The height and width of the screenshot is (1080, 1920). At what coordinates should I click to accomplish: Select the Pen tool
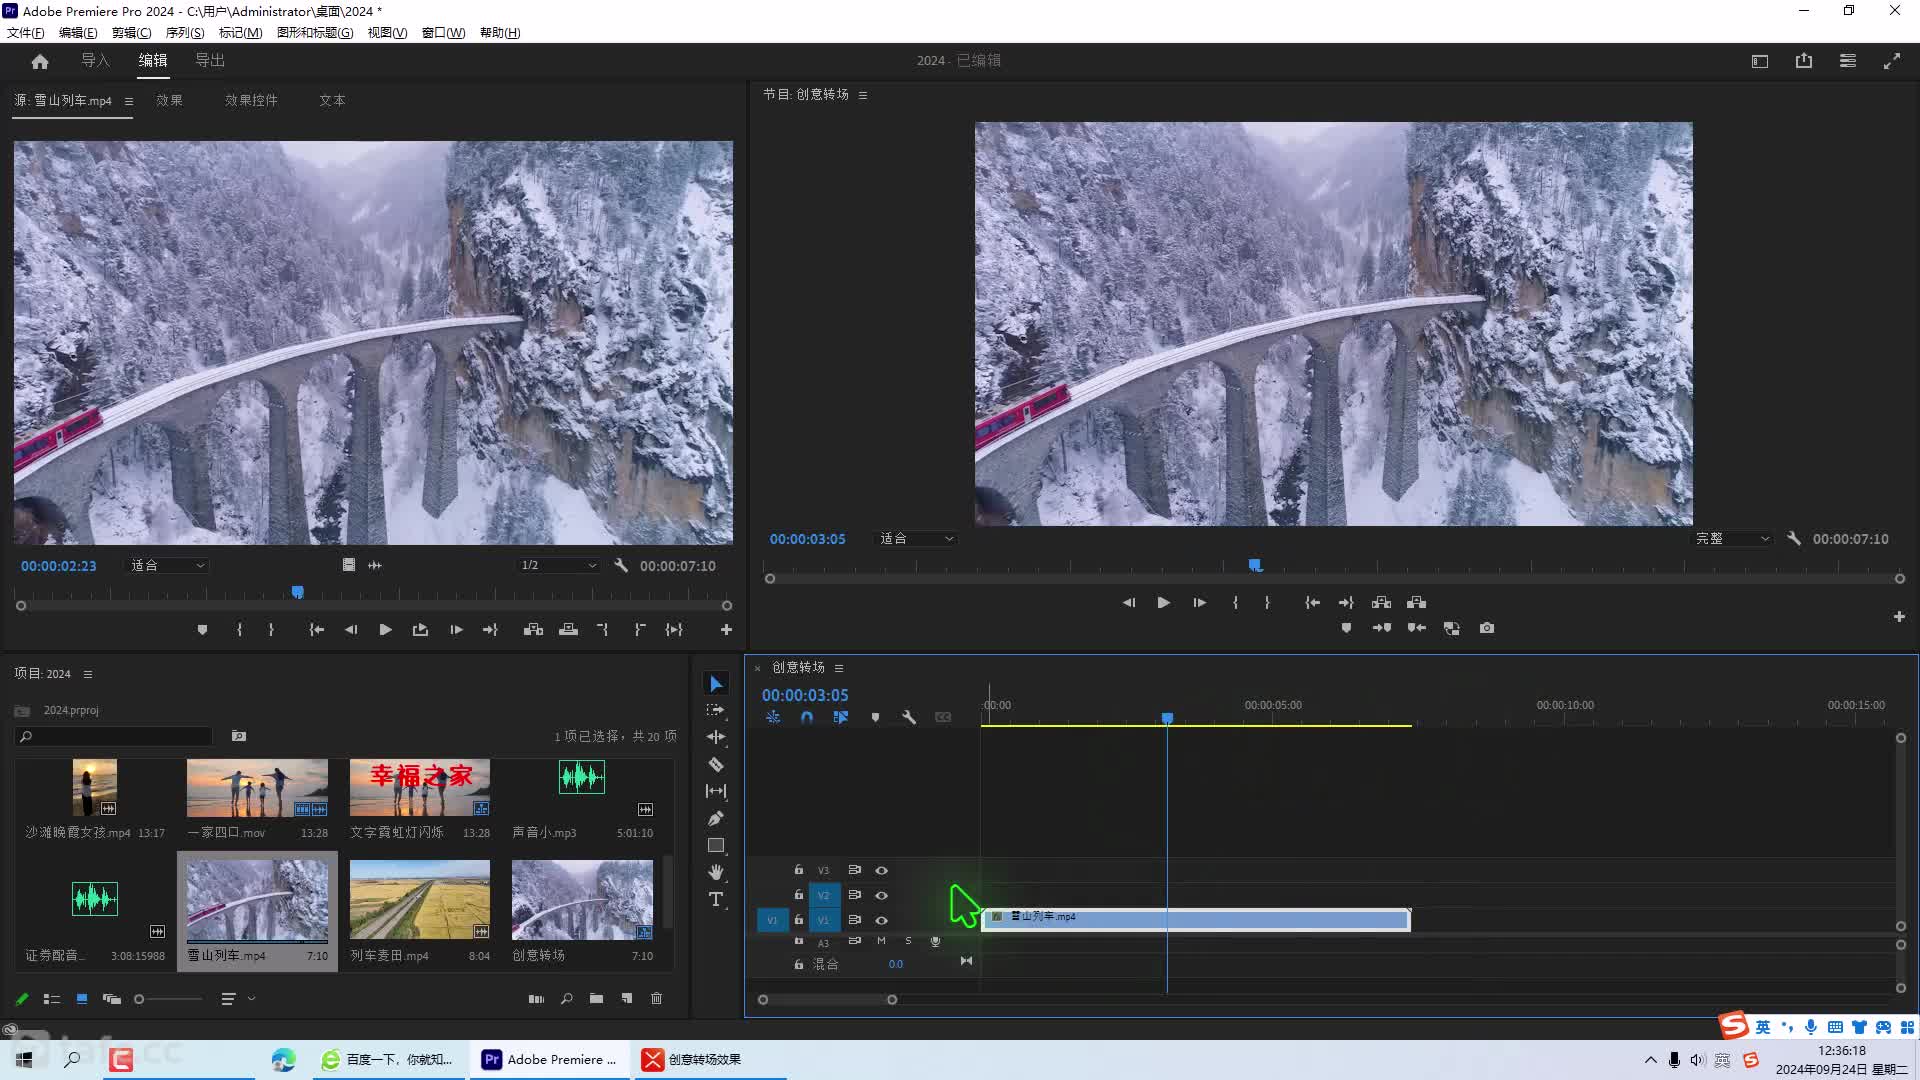(x=716, y=818)
